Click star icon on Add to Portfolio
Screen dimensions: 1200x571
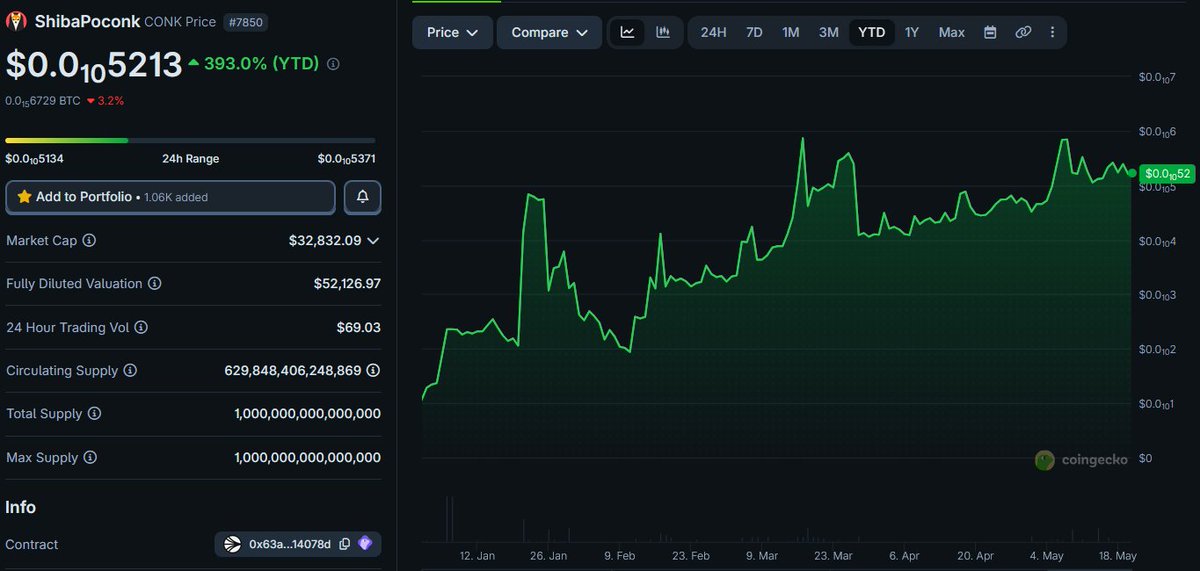point(24,197)
